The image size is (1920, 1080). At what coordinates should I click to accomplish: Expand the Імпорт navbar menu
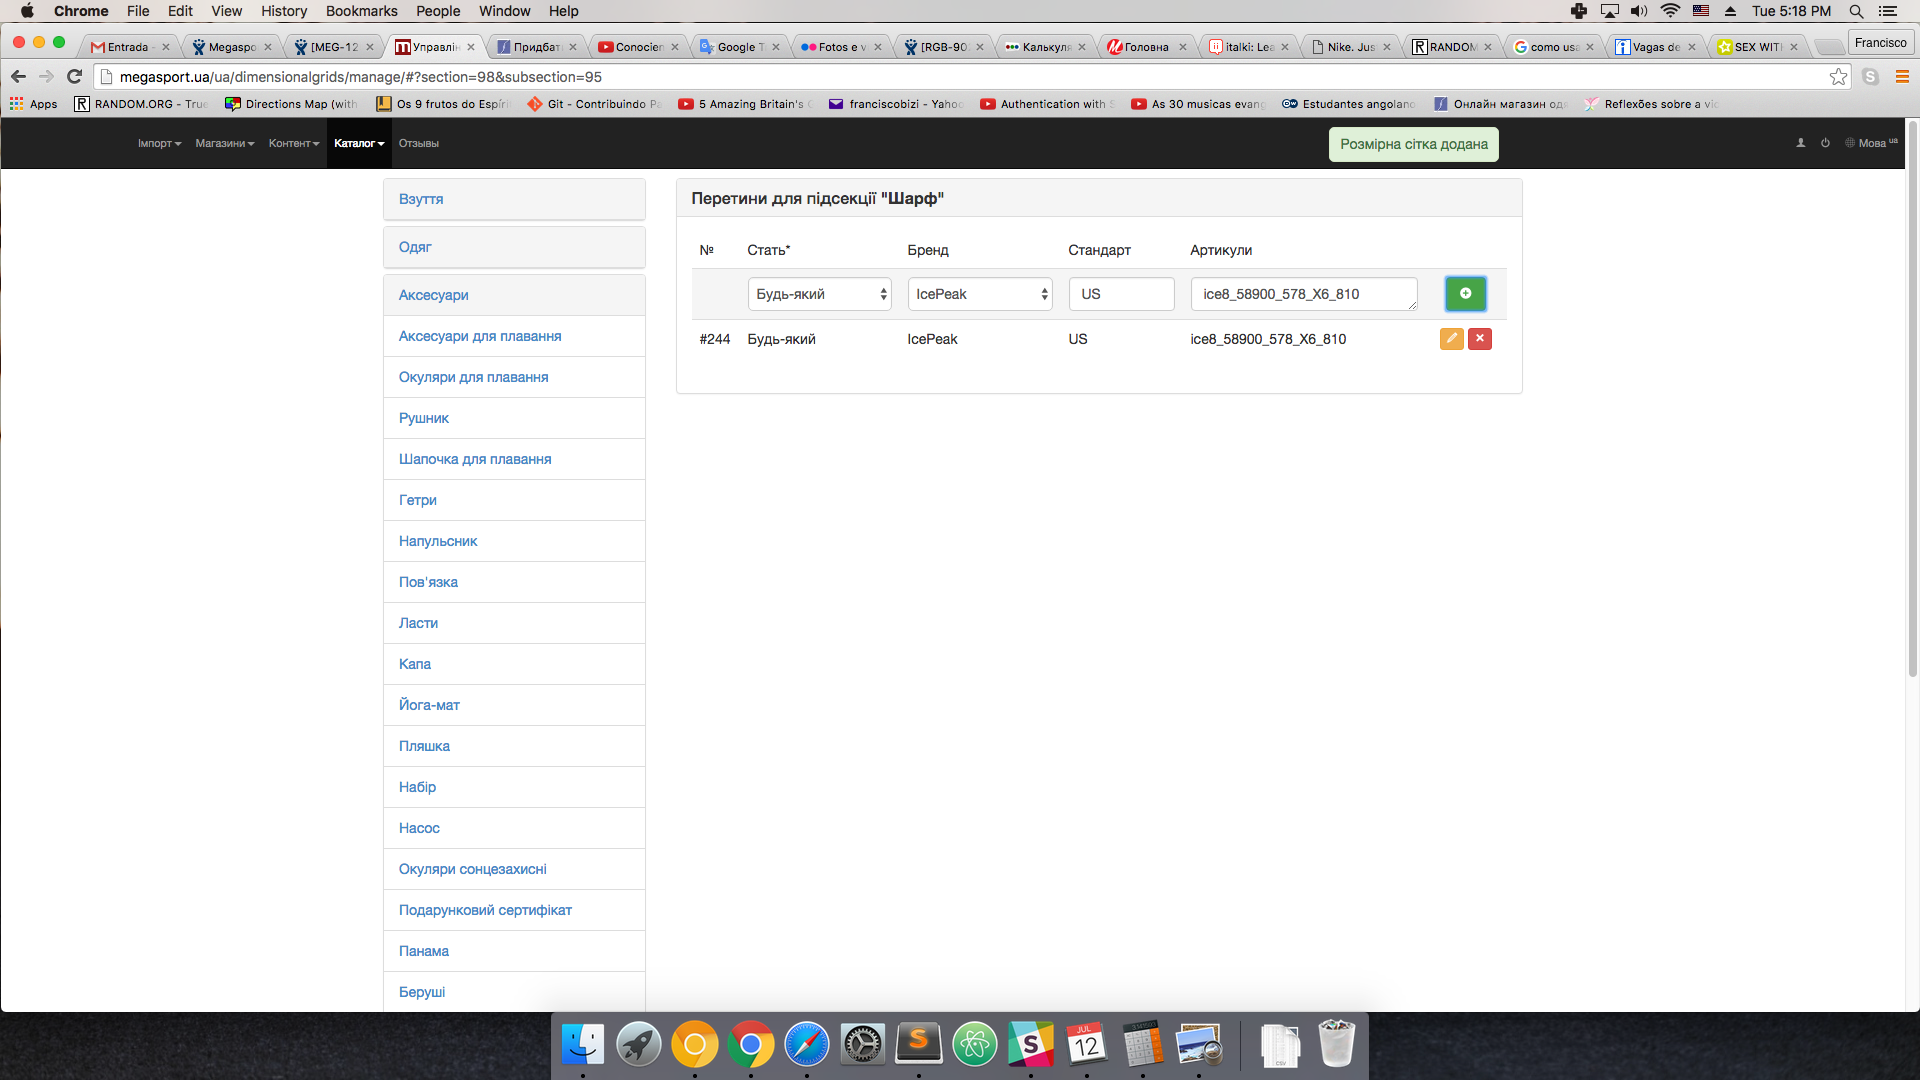[x=159, y=143]
